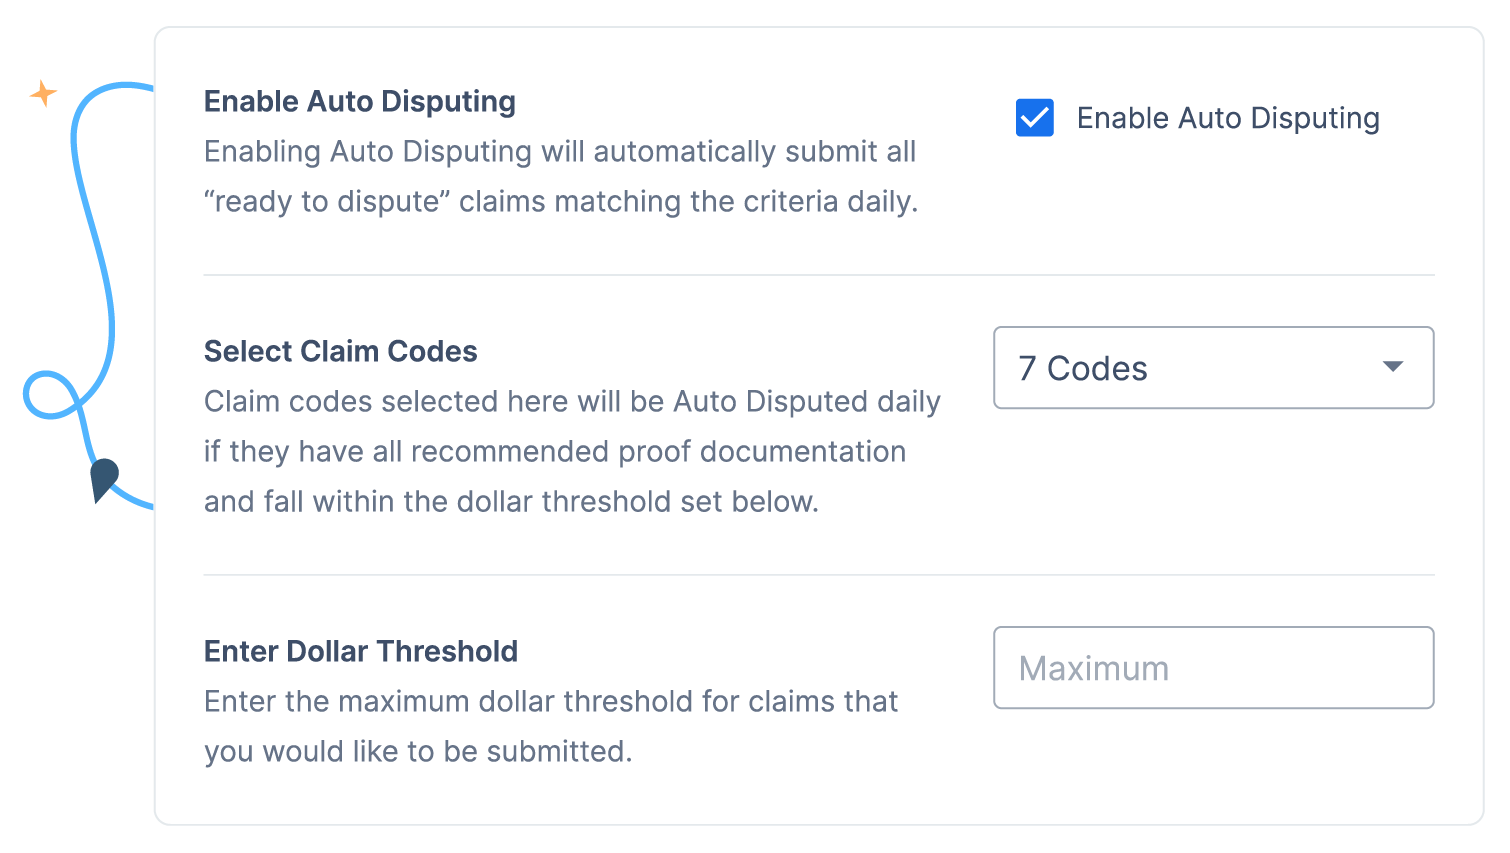
Task: Click the '7 Codes' text in the combo box
Action: tap(1083, 368)
